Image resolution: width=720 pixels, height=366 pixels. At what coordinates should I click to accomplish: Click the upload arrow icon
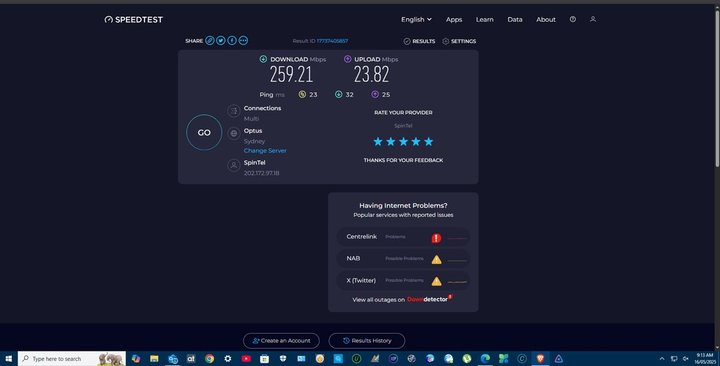[348, 59]
